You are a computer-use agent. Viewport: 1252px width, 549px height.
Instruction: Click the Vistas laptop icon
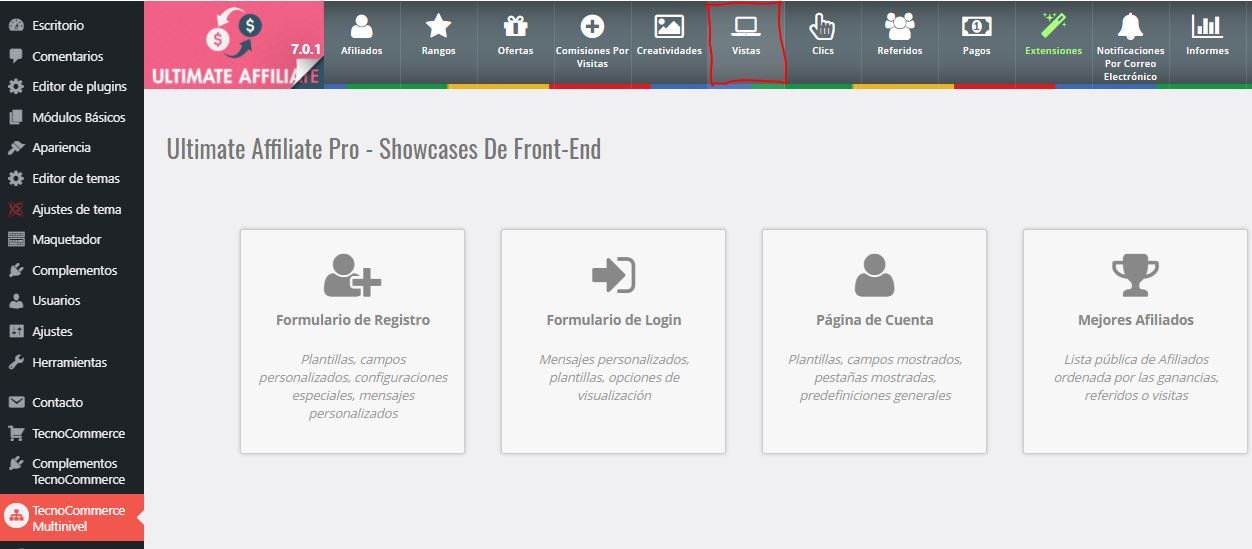[746, 27]
